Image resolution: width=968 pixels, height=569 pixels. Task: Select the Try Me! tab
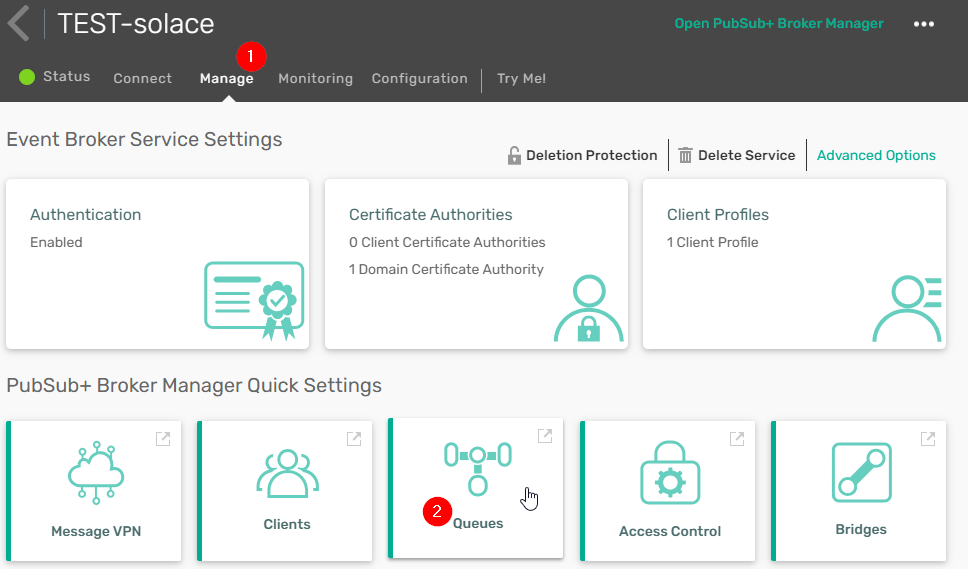[521, 78]
